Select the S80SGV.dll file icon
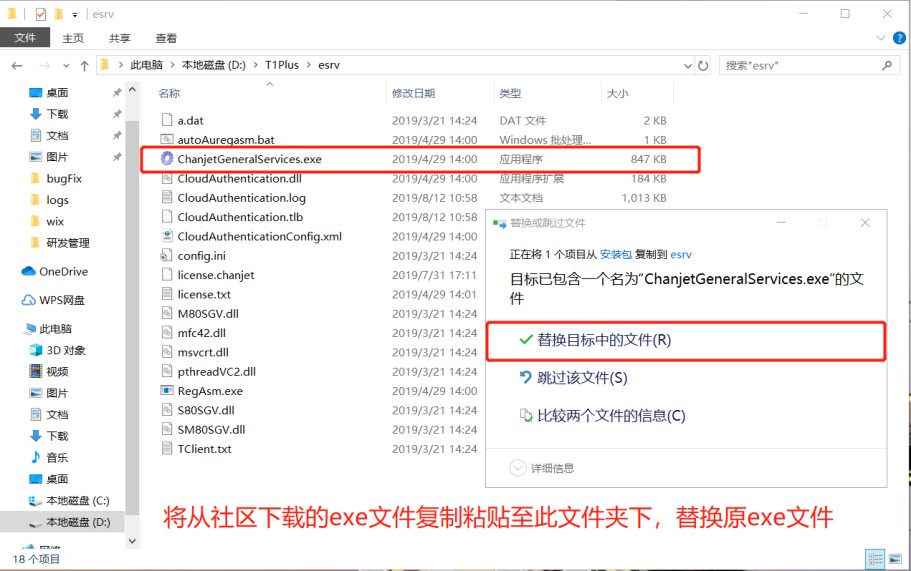 (167, 410)
